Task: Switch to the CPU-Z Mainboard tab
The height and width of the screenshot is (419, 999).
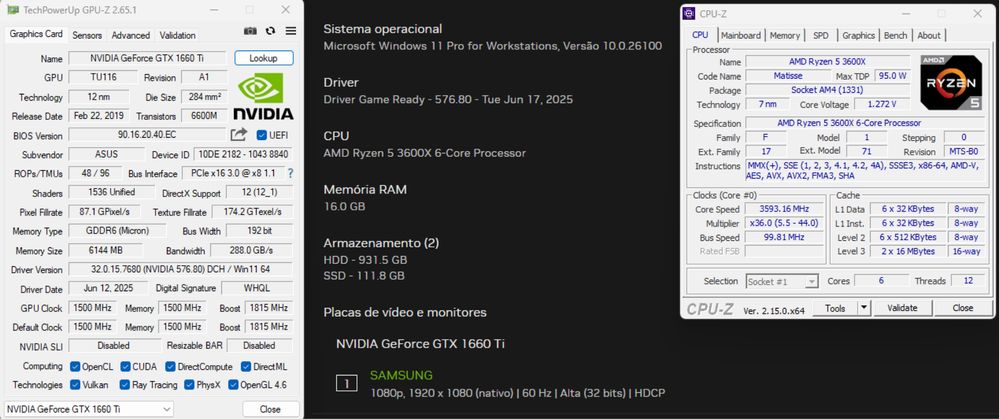Action: click(x=741, y=36)
